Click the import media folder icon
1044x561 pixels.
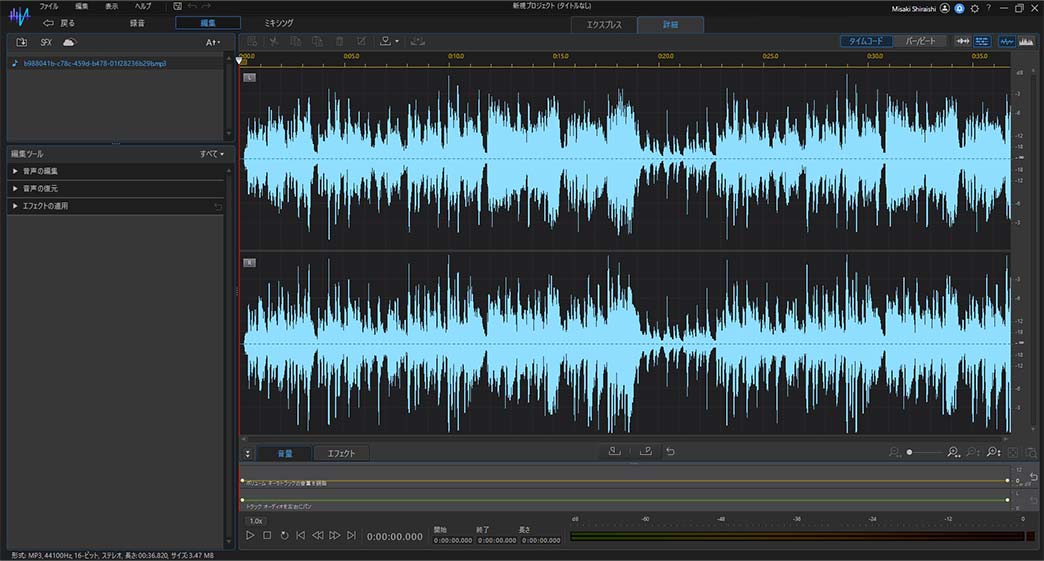(21, 42)
